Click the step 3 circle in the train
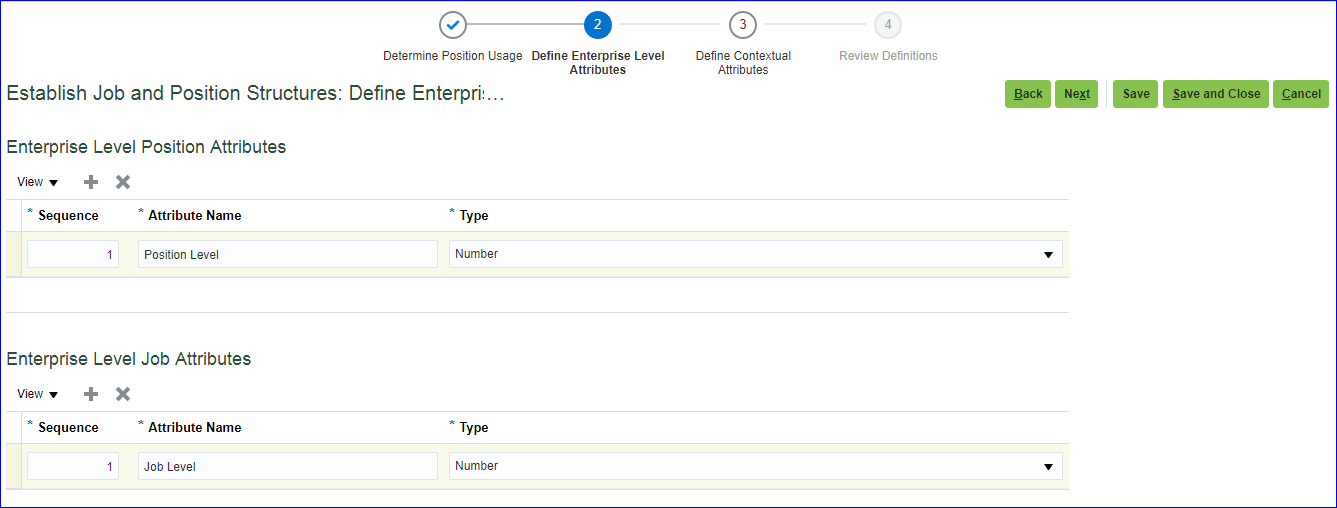 pyautogui.click(x=742, y=25)
